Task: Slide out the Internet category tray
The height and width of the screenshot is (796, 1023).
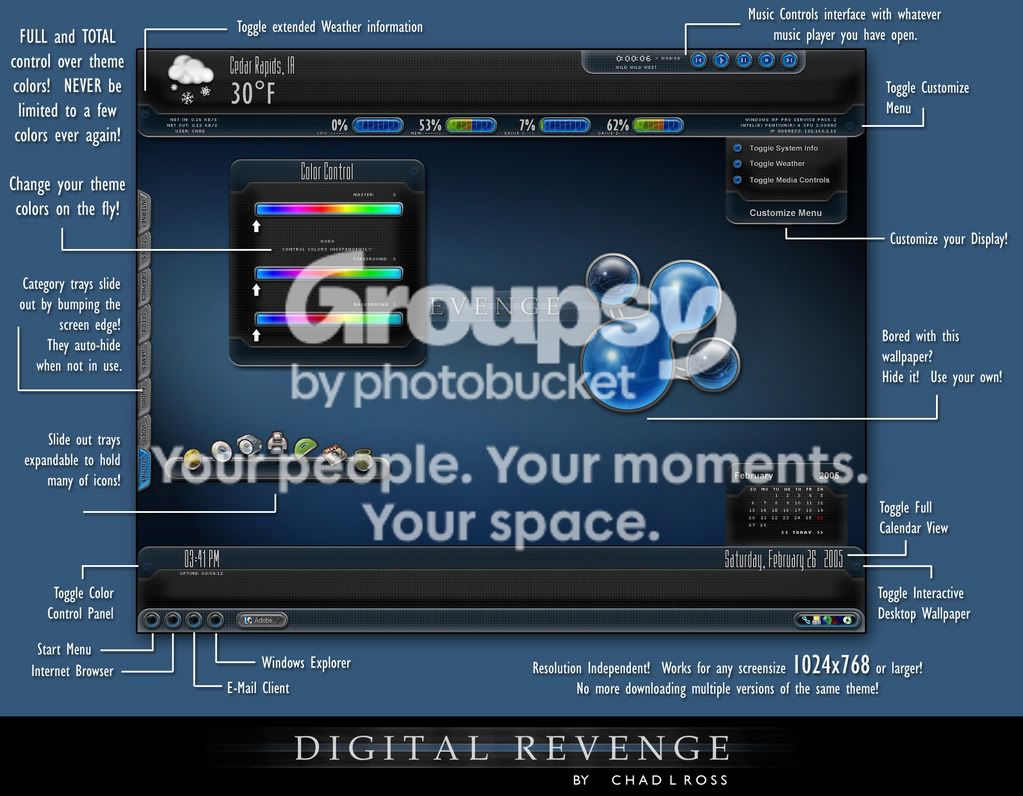Action: pos(143,213)
